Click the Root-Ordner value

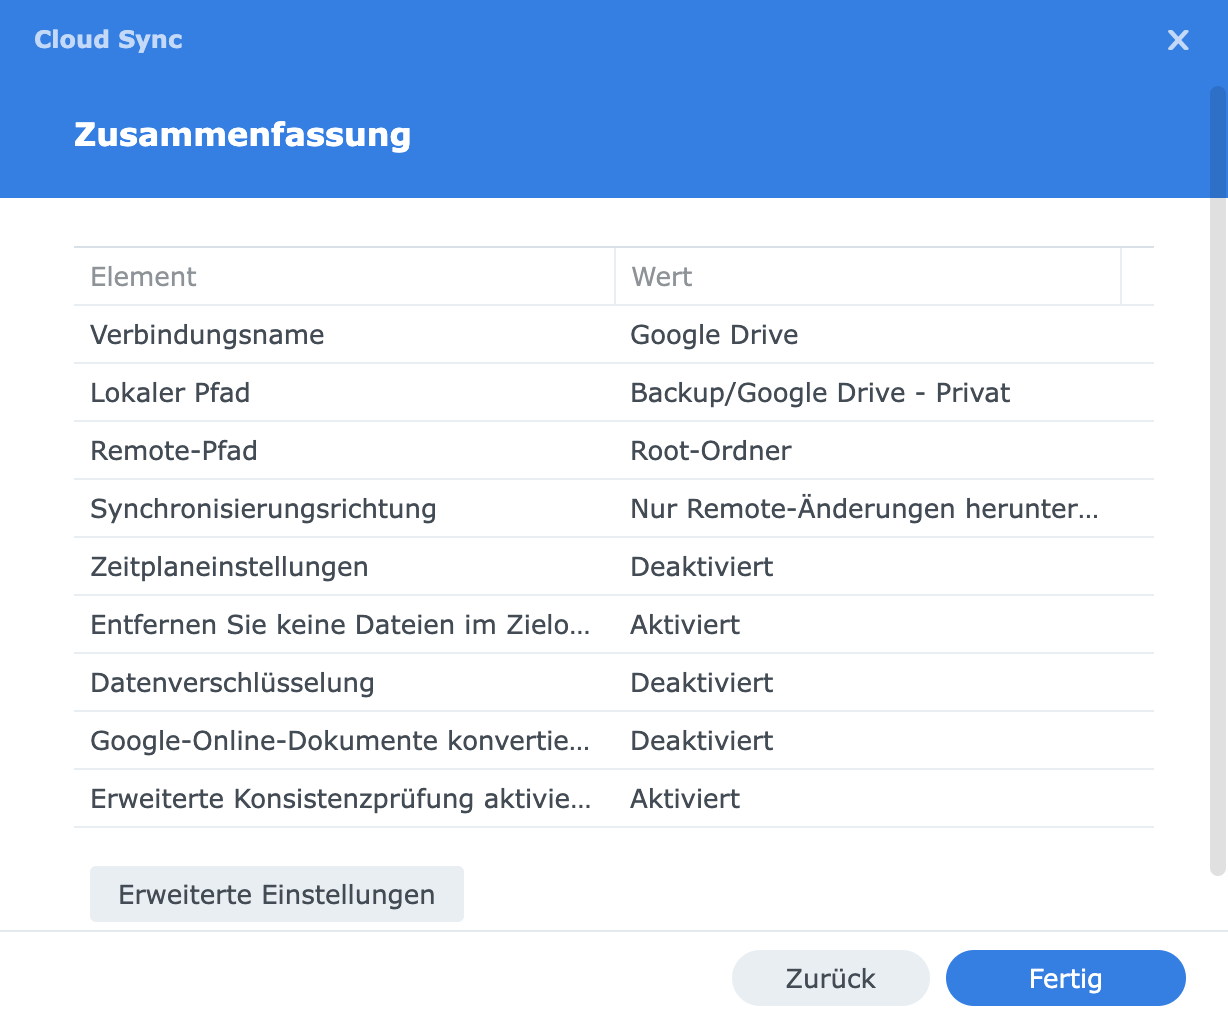(x=711, y=451)
